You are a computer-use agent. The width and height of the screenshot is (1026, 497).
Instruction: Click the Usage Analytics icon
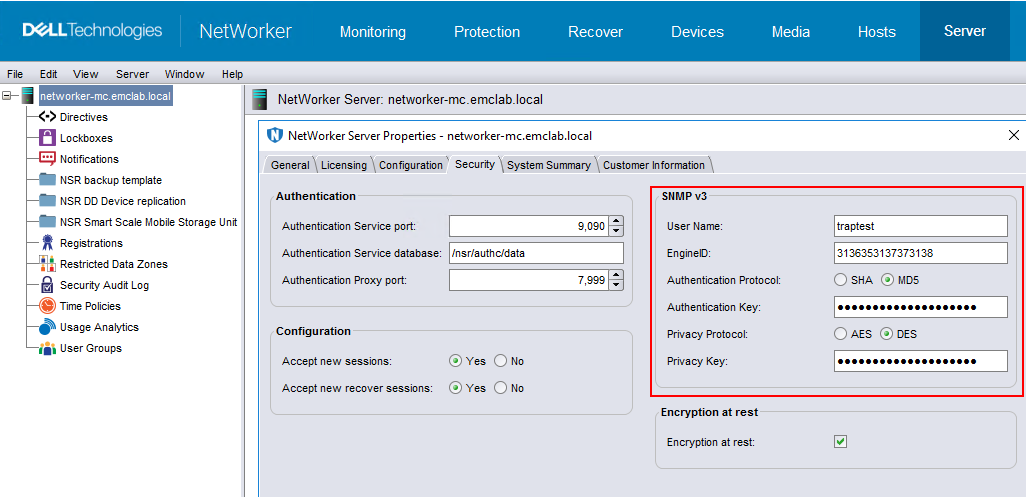tap(47, 327)
